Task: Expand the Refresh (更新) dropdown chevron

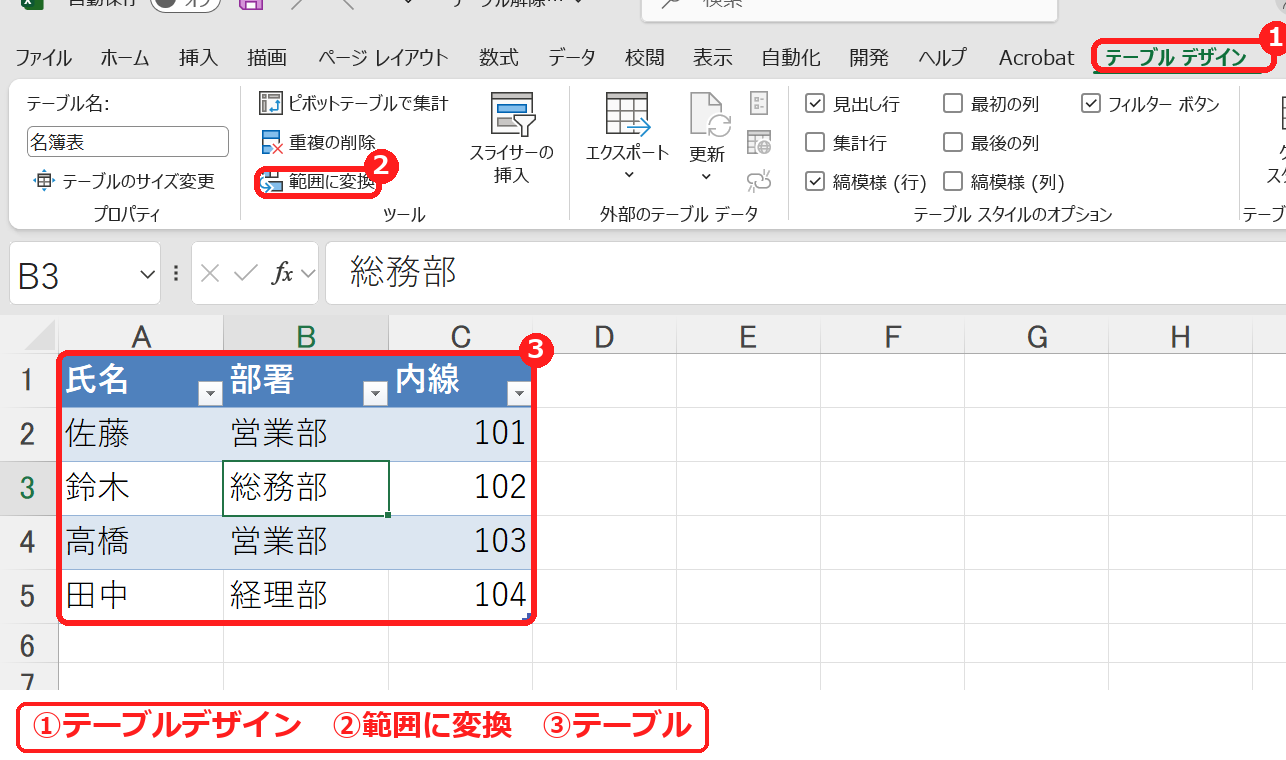Action: pos(706,177)
